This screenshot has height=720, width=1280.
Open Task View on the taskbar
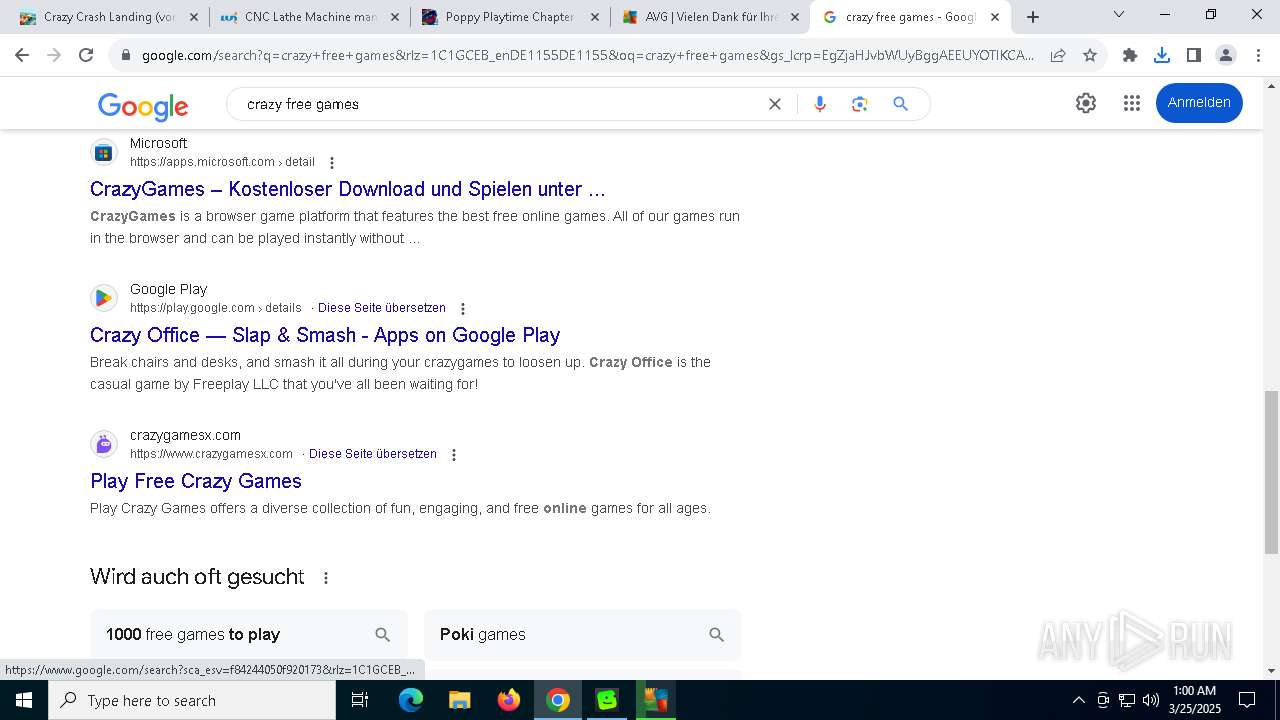[360, 700]
